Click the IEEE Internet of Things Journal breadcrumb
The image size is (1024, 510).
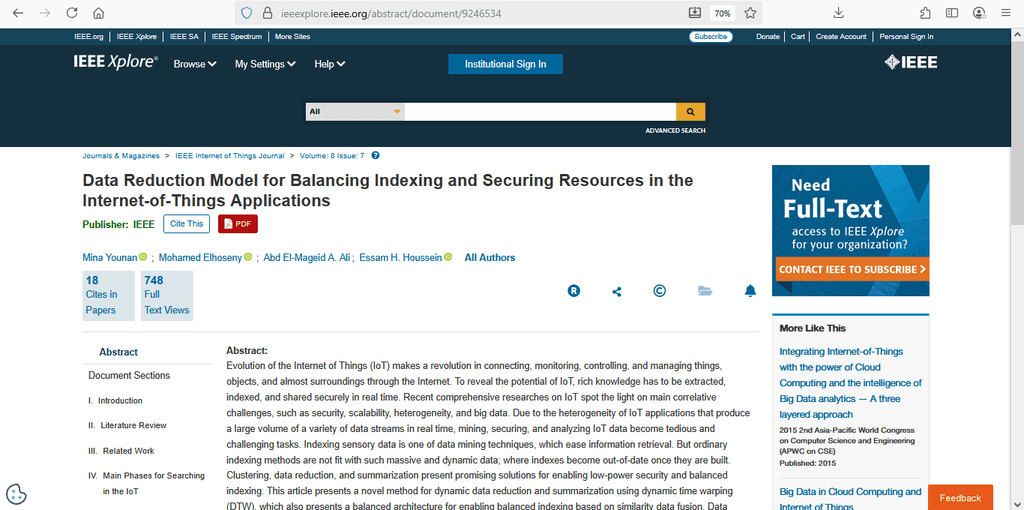coord(230,156)
